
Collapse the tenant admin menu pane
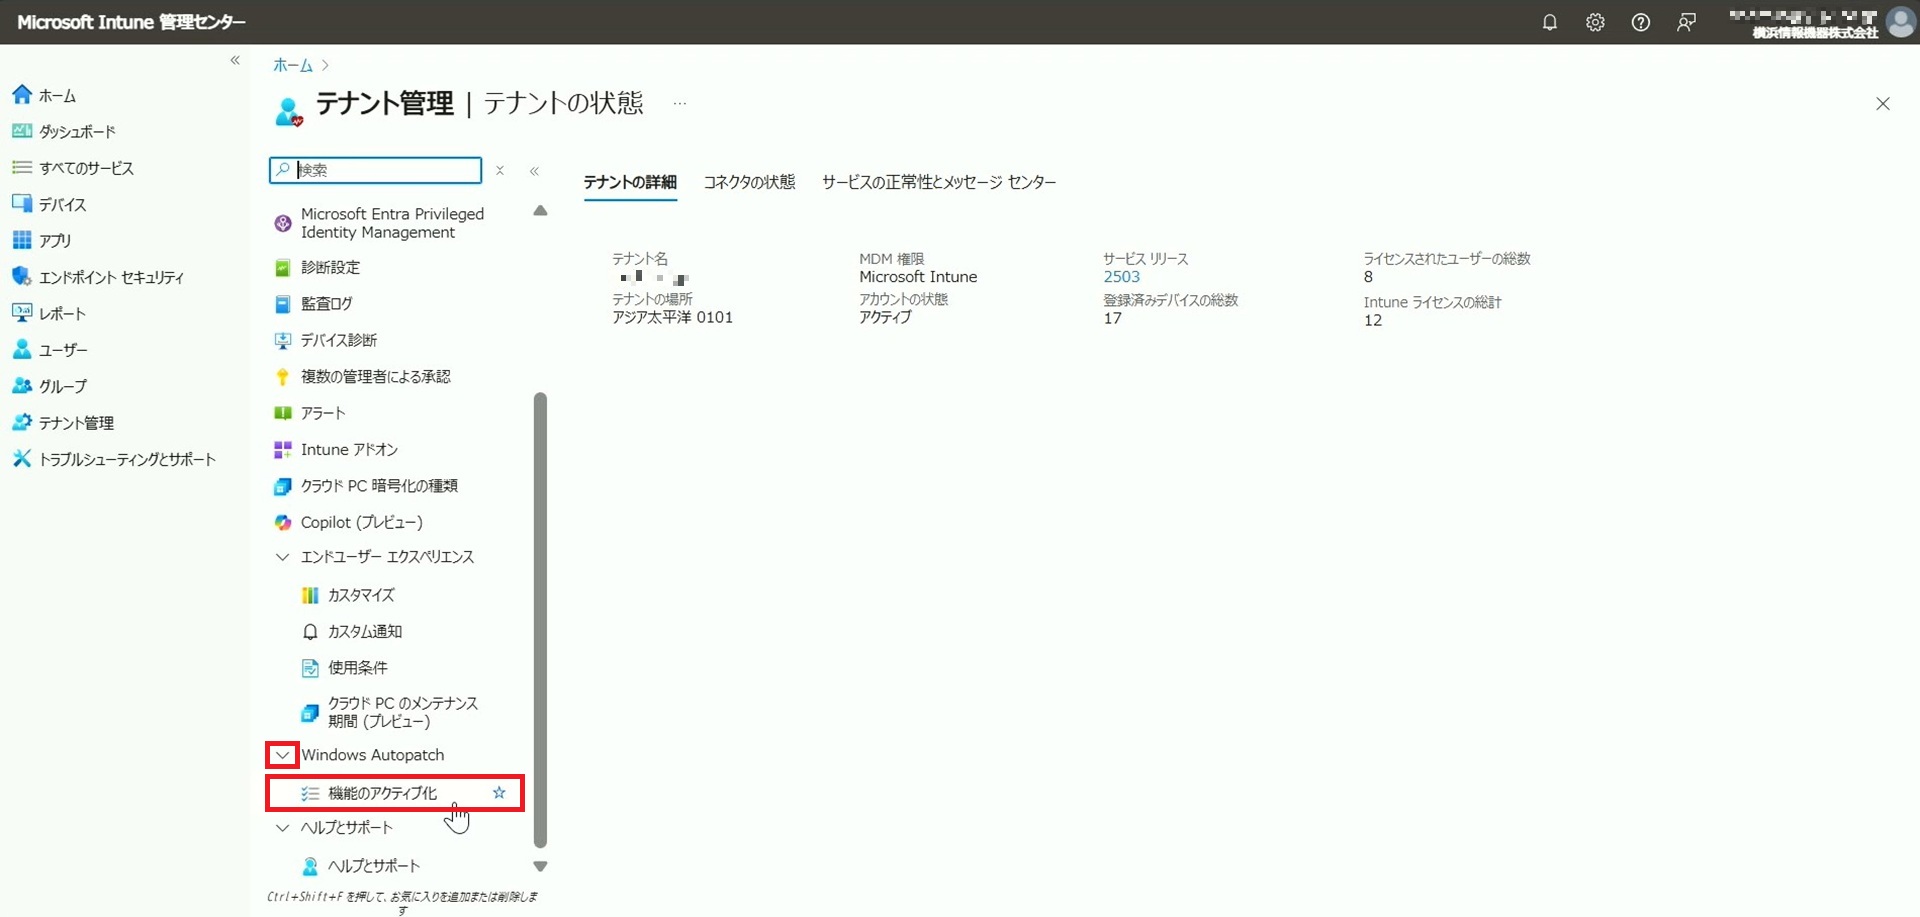point(534,171)
